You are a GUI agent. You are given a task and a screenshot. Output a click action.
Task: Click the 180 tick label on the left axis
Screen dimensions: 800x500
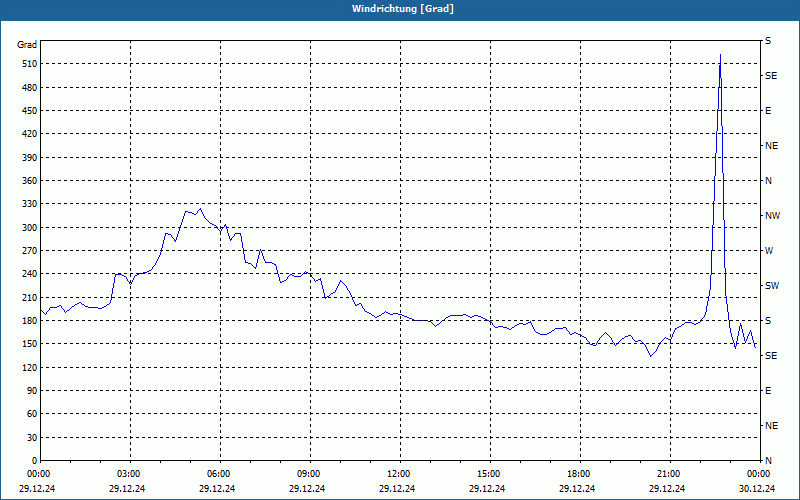pyautogui.click(x=30, y=321)
